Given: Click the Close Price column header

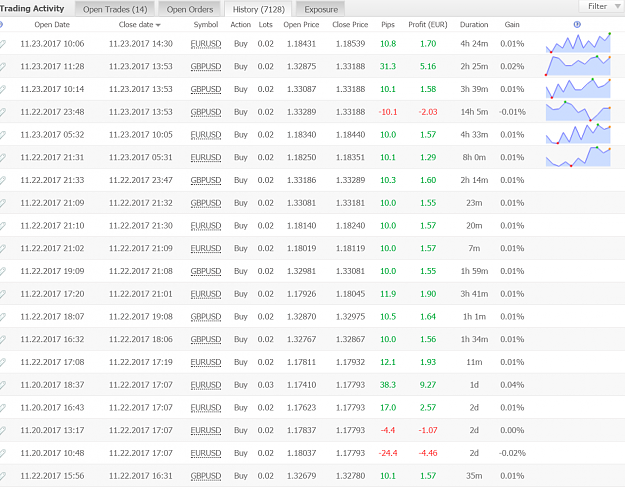Looking at the screenshot, I should (350, 24).
